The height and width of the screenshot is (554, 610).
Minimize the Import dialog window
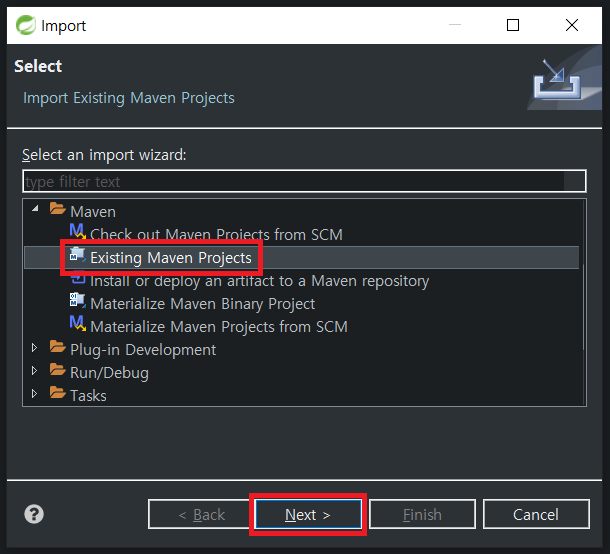455,25
